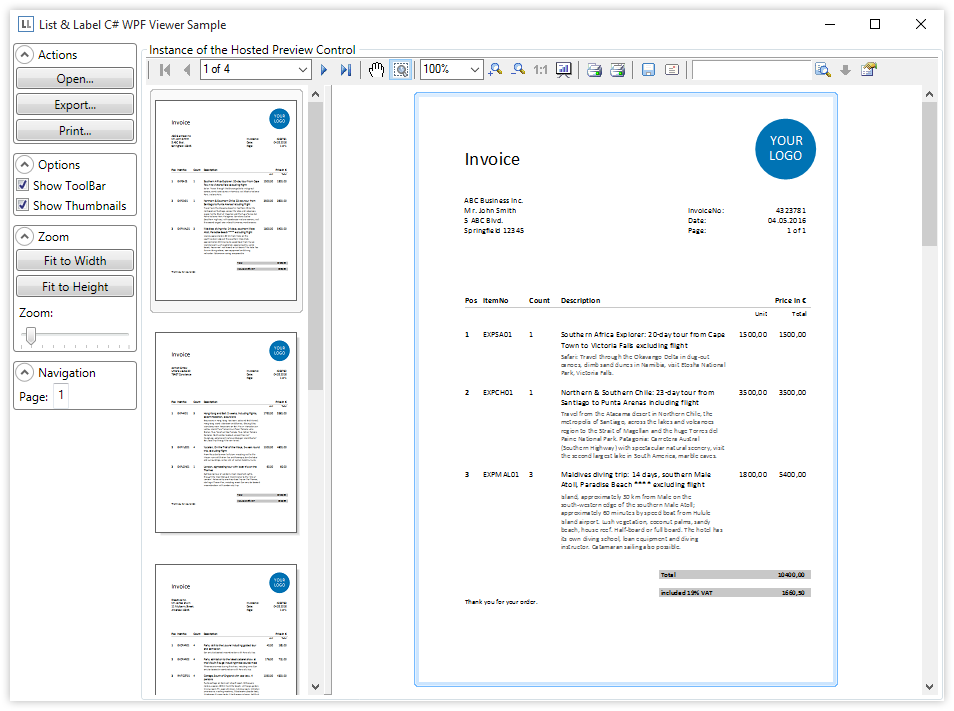This screenshot has width=954, height=711.
Task: Click the zoom out magnifier icon
Action: pos(518,70)
